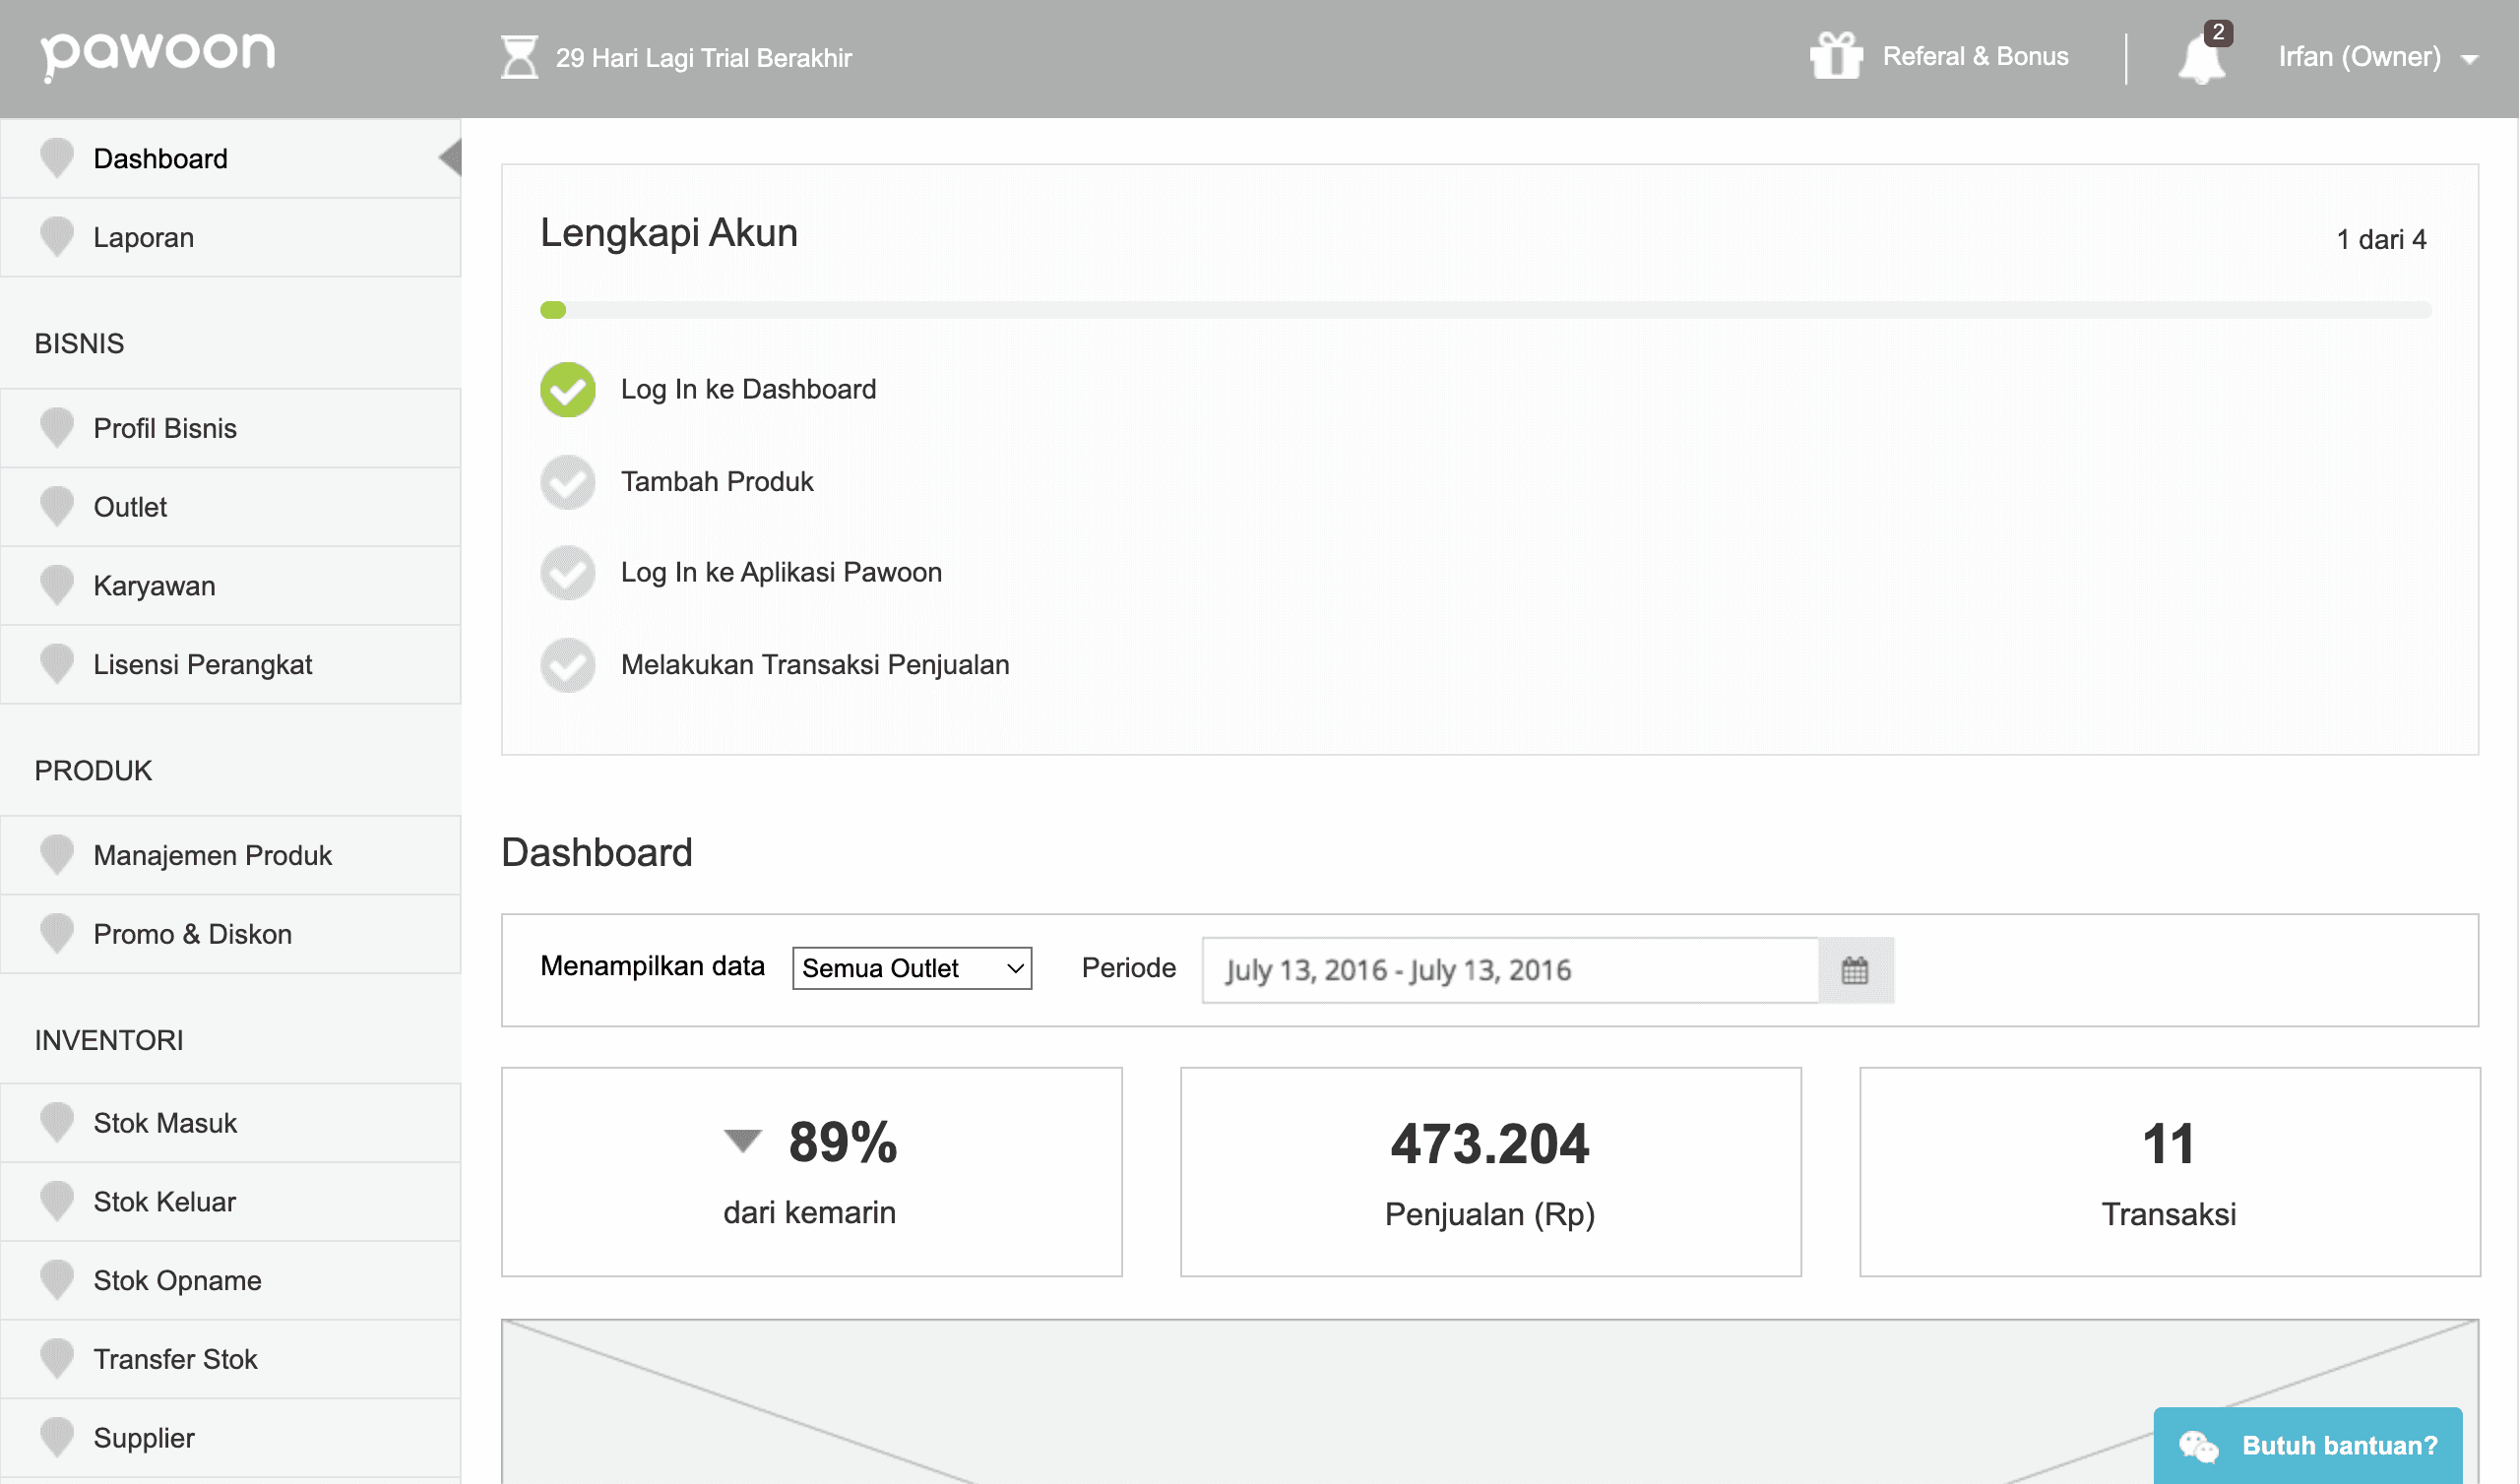Go to Transfer Stok menu item
2520x1484 pixels.
(x=231, y=1361)
